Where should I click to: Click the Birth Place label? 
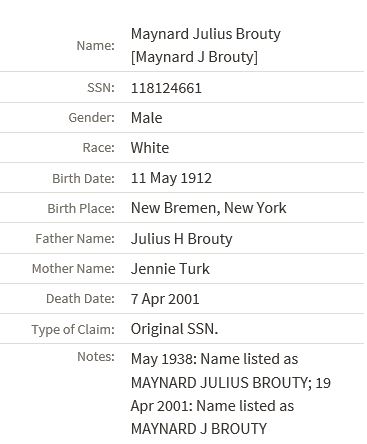pyautogui.click(x=81, y=208)
